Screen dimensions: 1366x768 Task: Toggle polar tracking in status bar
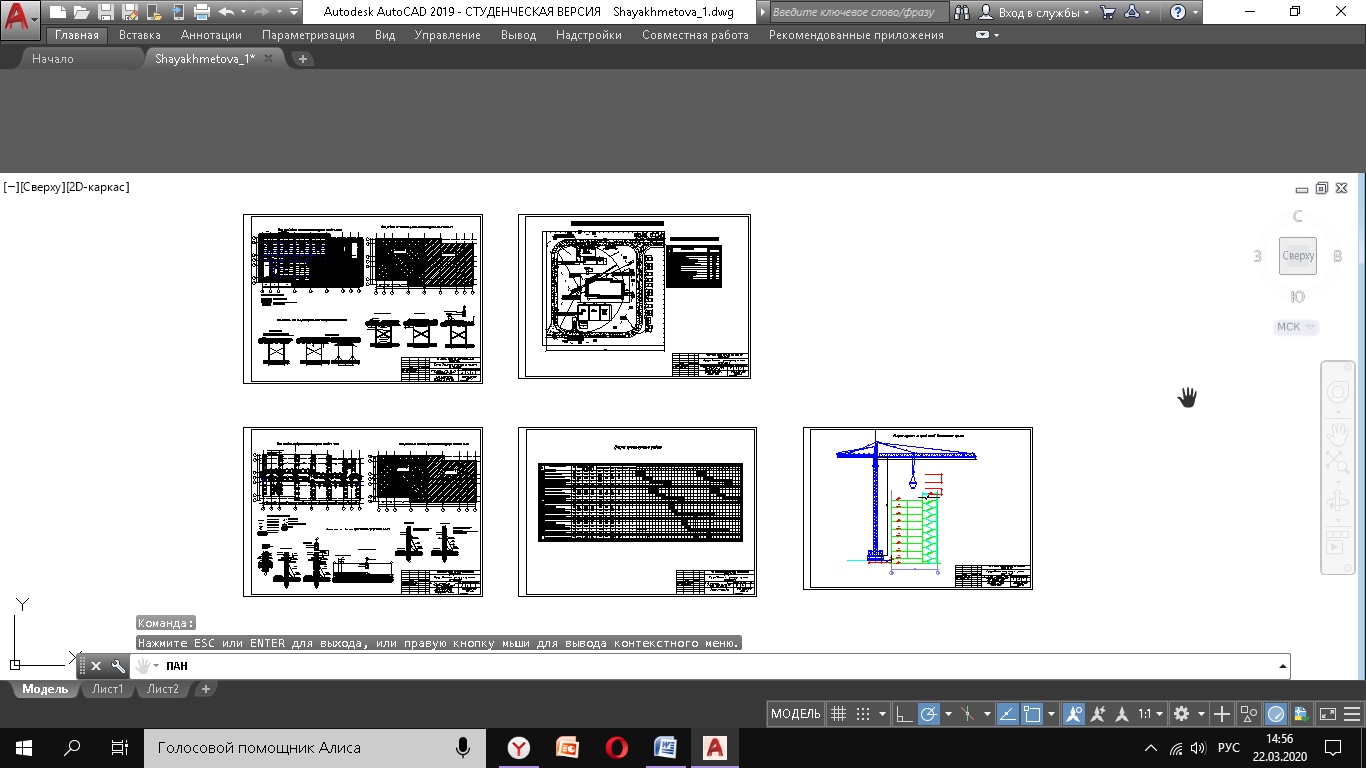[929, 714]
